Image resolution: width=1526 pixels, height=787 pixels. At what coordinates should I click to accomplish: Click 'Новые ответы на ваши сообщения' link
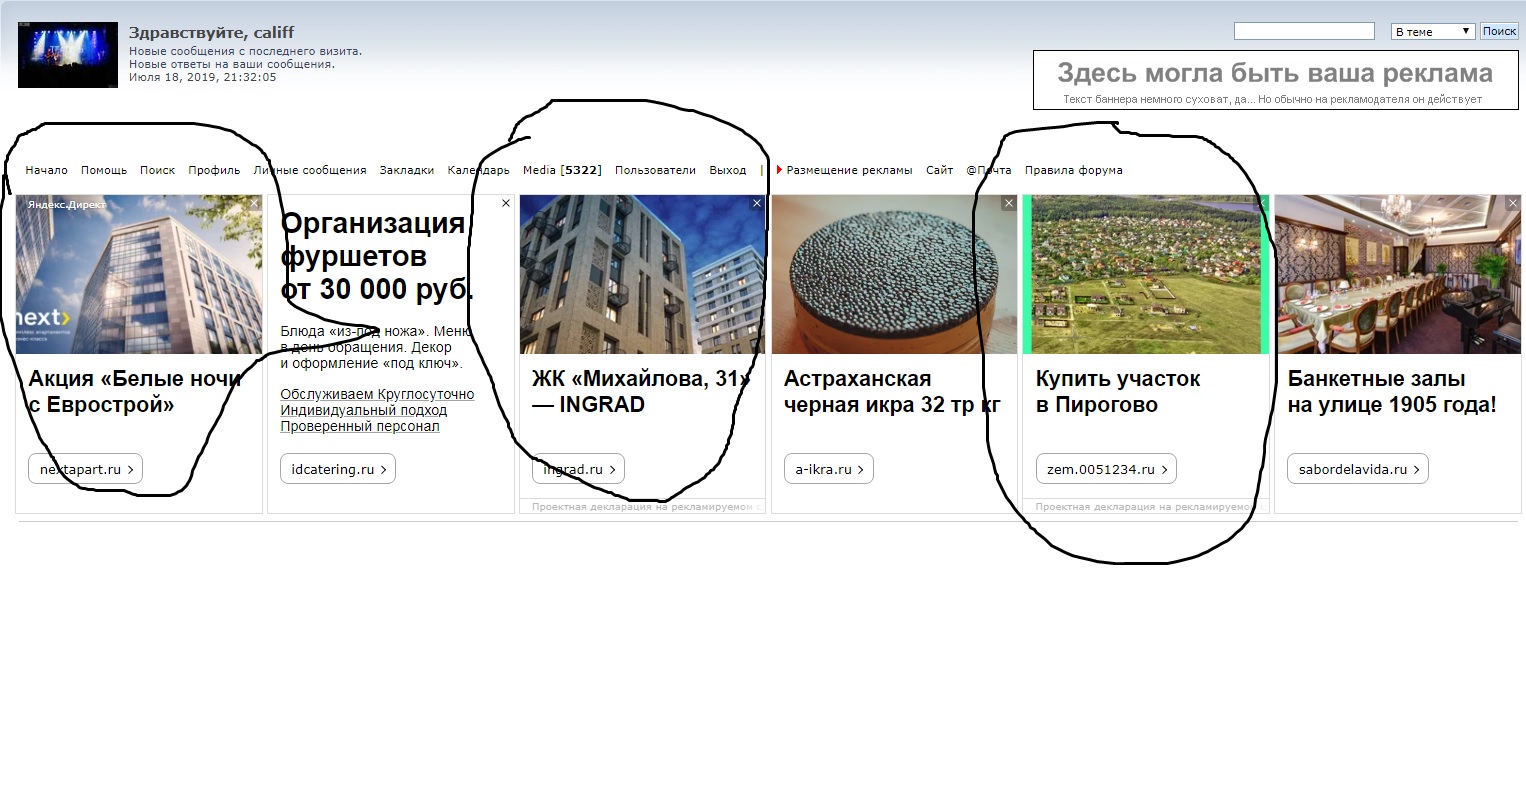(x=232, y=64)
